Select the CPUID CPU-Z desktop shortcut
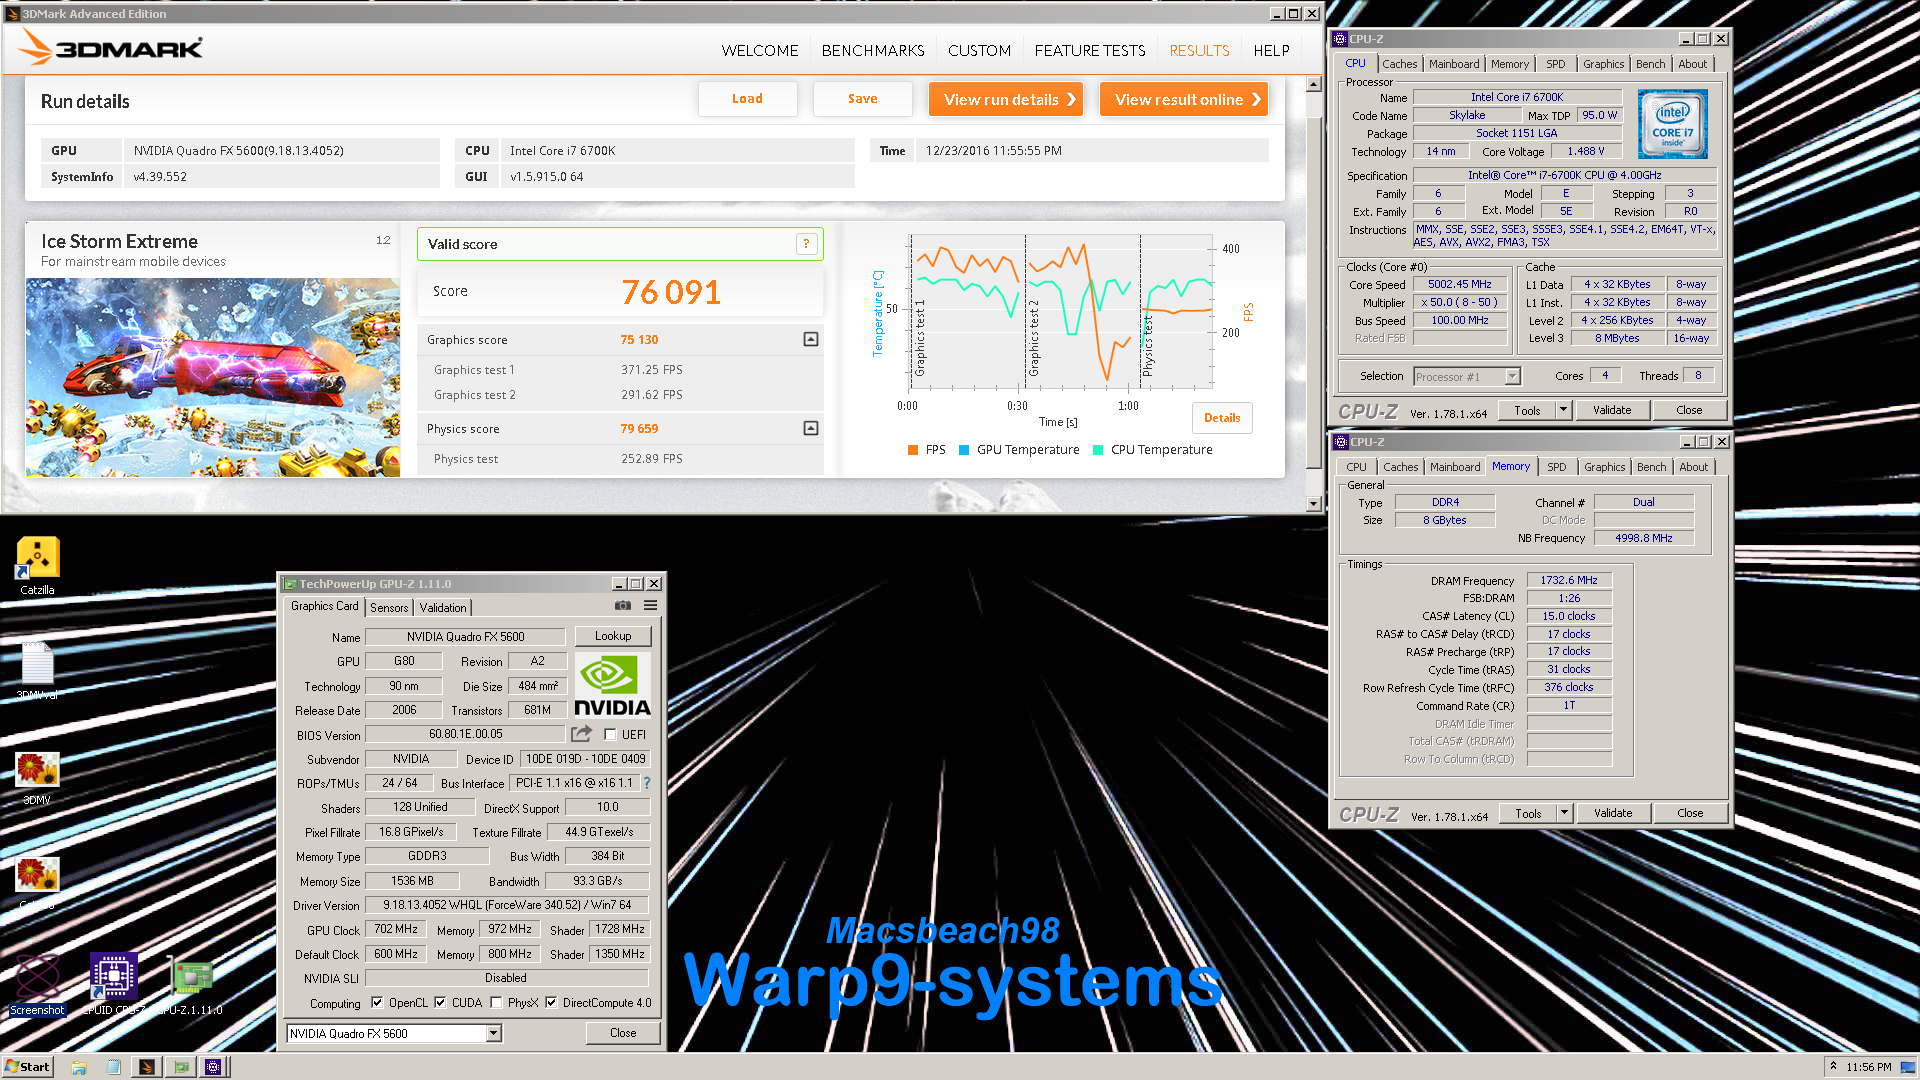Screen dimensions: 1920x1080 pos(113,985)
